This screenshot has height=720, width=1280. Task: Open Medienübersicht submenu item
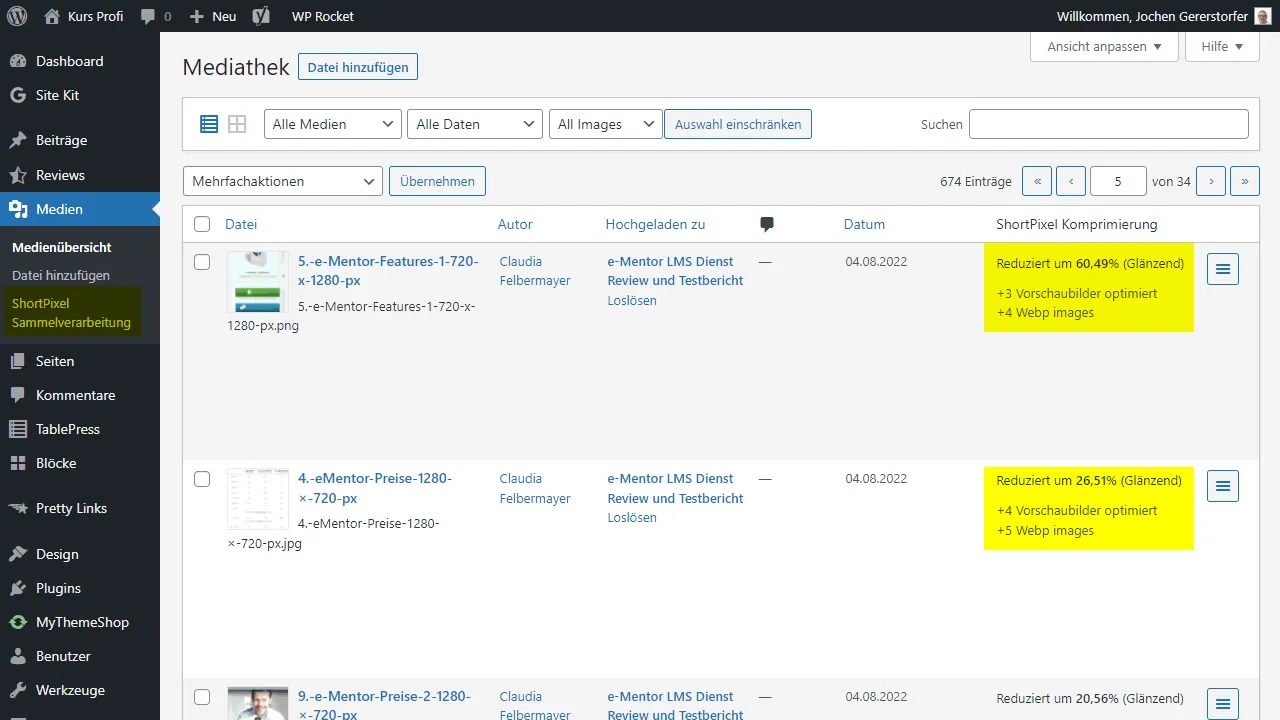(62, 247)
